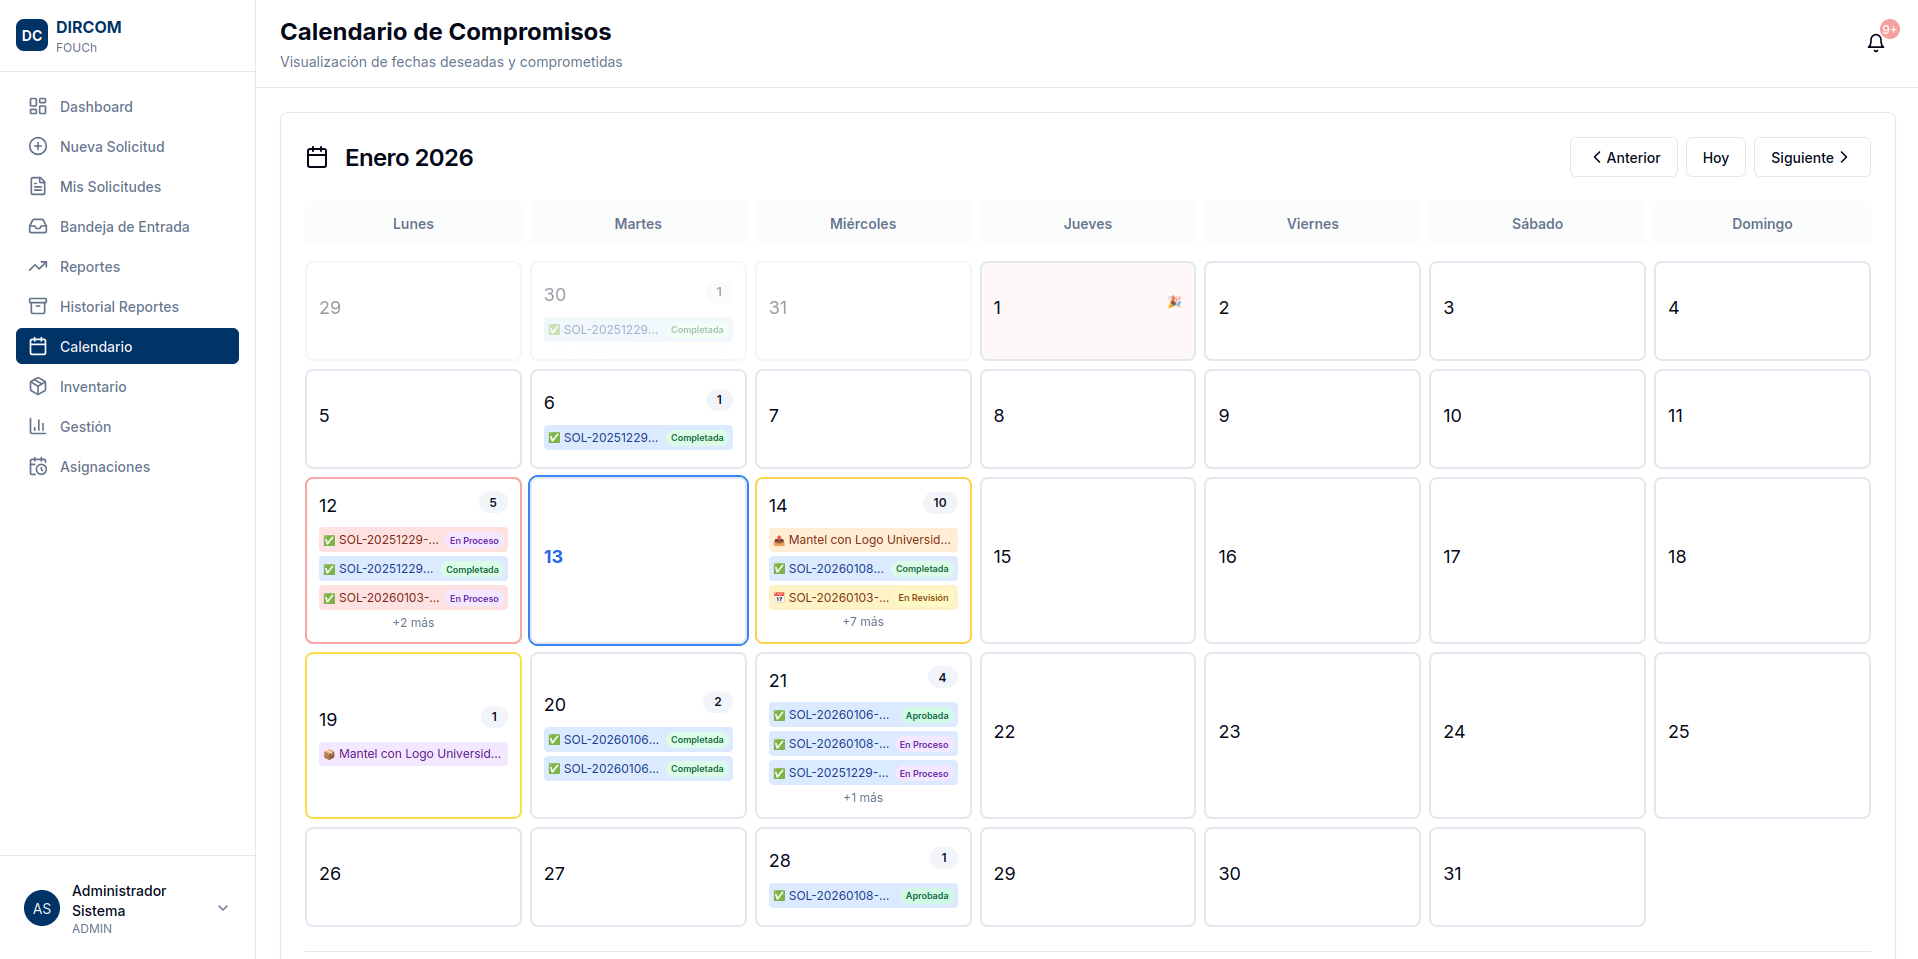Open SOL-20251229 En Proceso event on day 21
1918x959 pixels.
[x=863, y=773]
